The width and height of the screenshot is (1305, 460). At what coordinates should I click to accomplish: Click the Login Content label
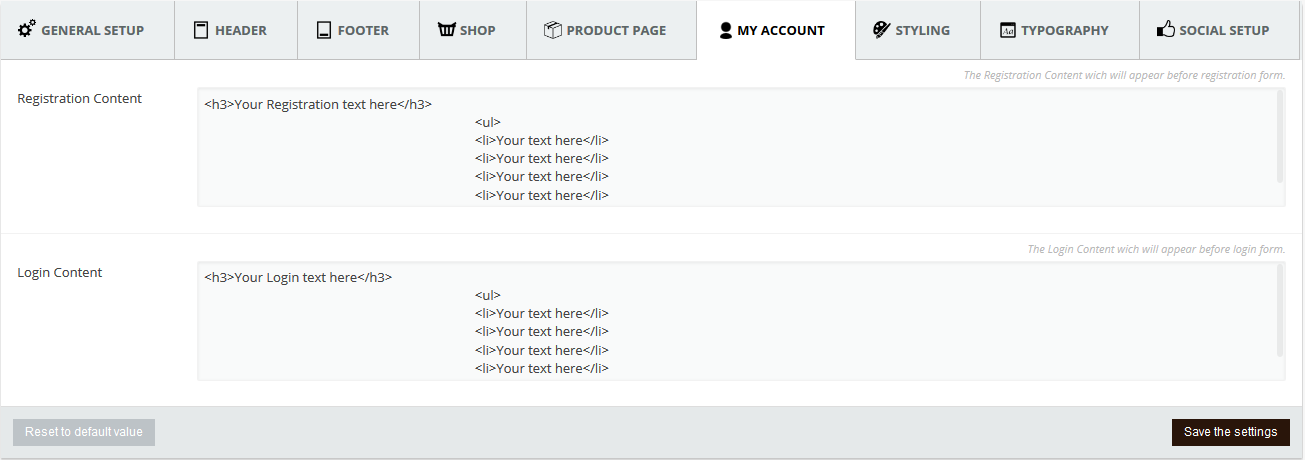click(x=60, y=272)
